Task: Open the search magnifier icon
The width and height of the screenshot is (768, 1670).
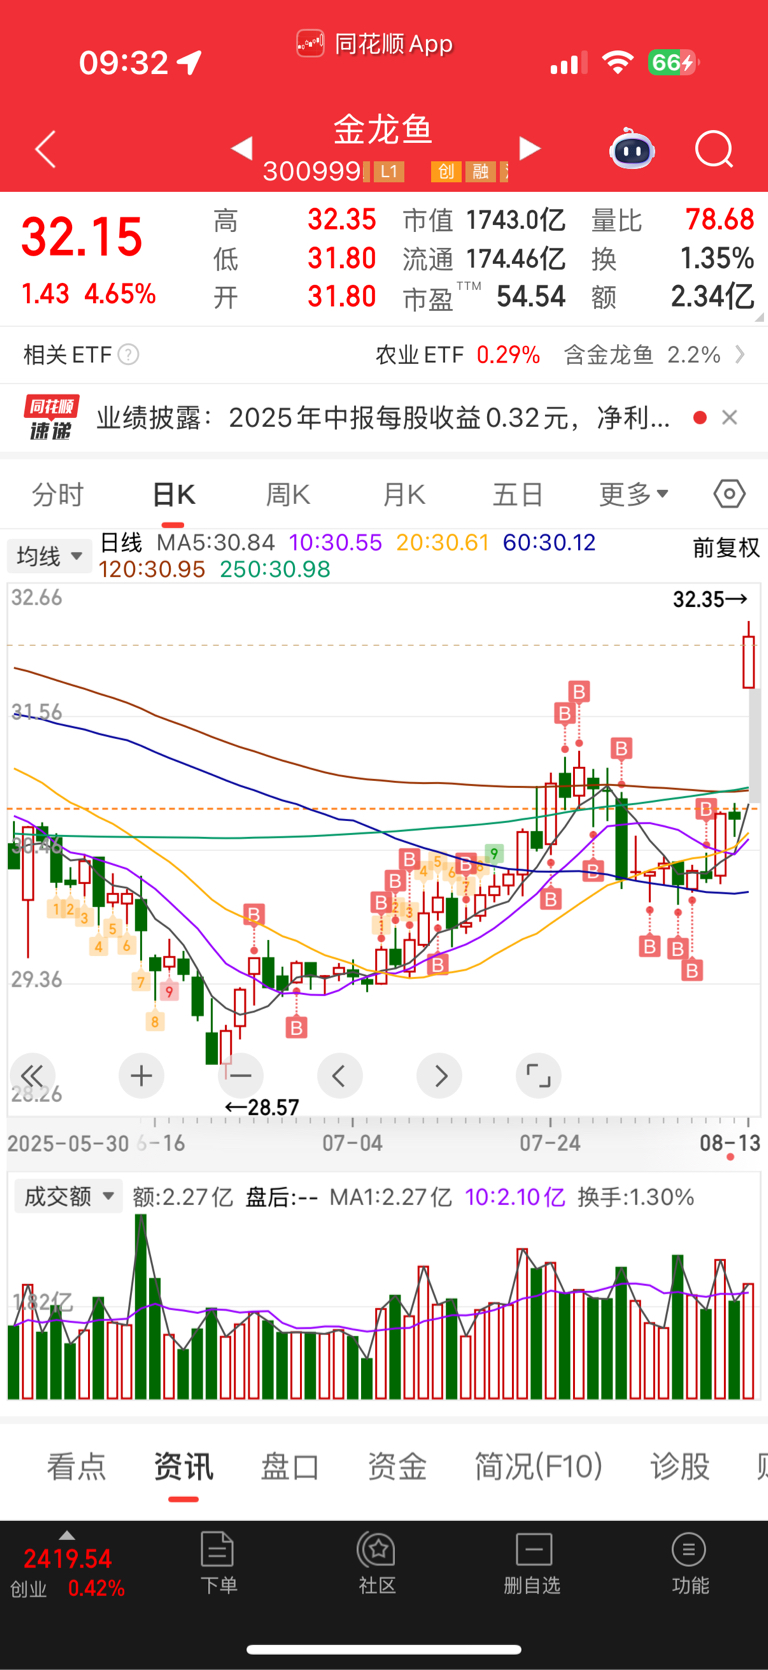Action: tap(714, 150)
